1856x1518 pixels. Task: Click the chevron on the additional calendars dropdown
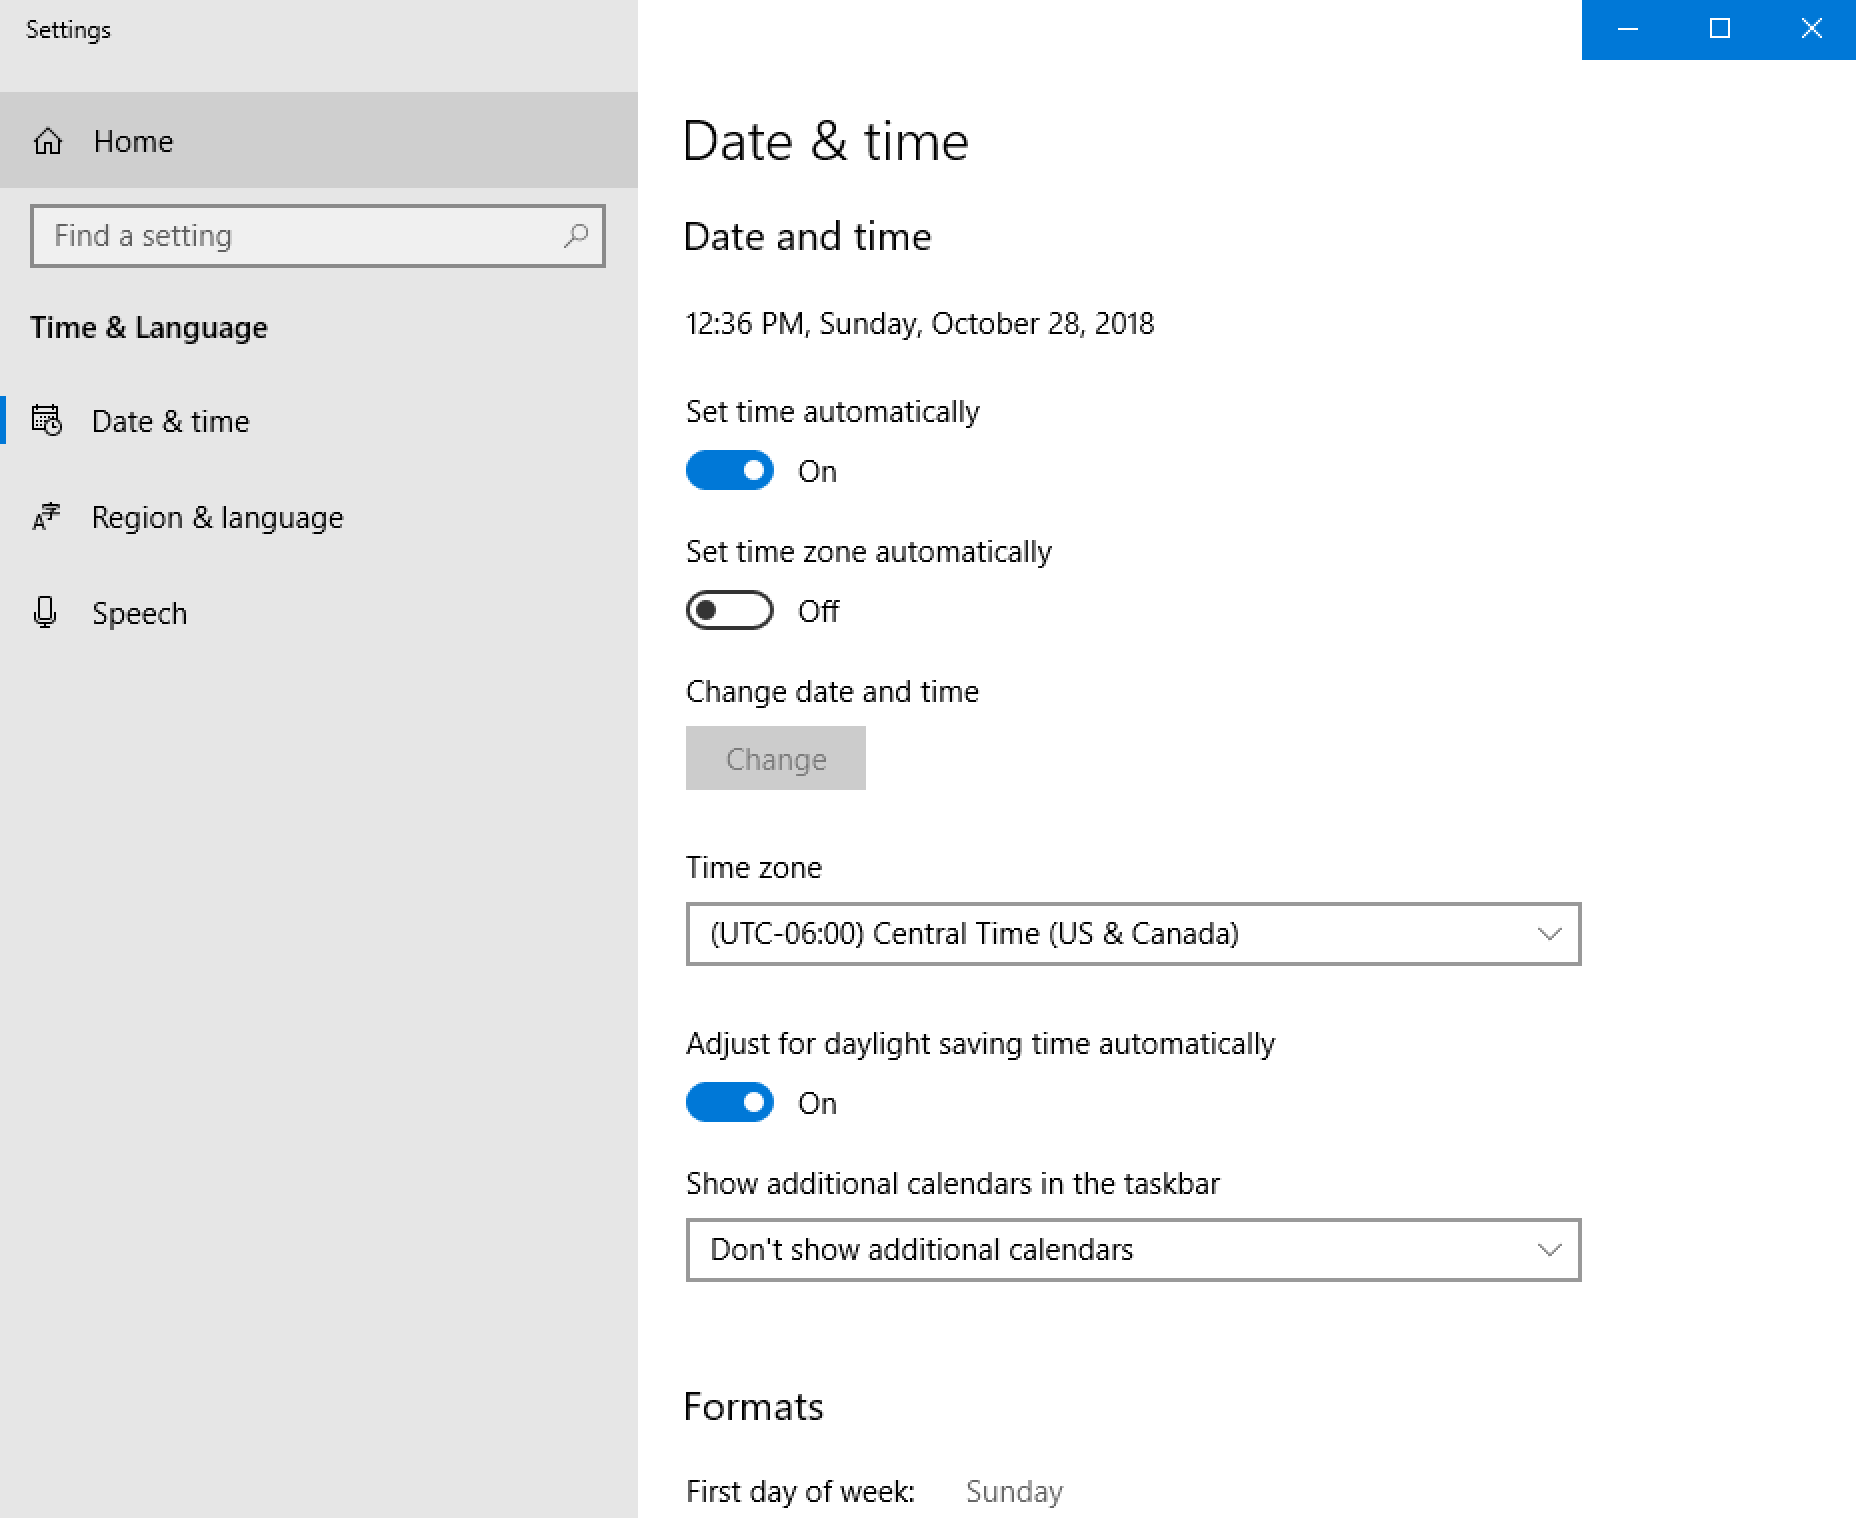point(1549,1250)
